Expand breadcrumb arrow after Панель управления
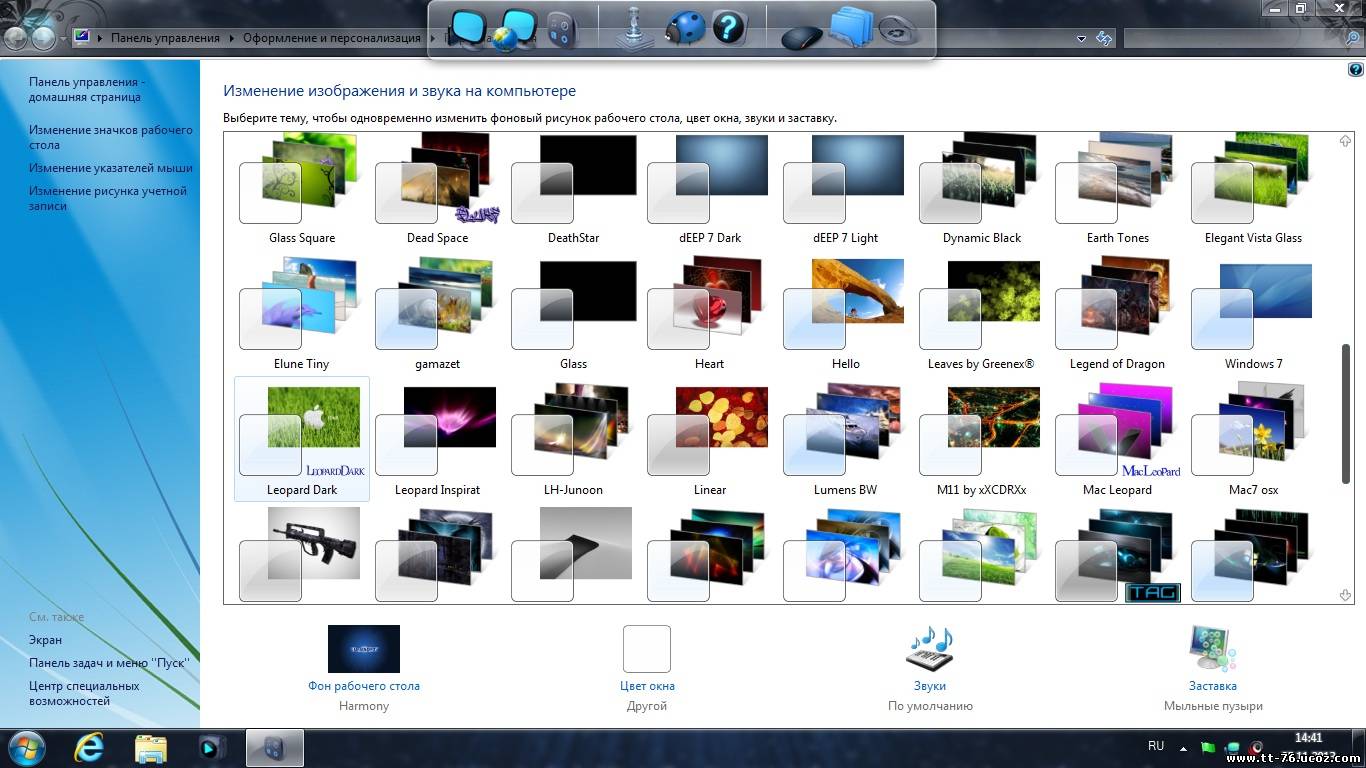 [232, 38]
